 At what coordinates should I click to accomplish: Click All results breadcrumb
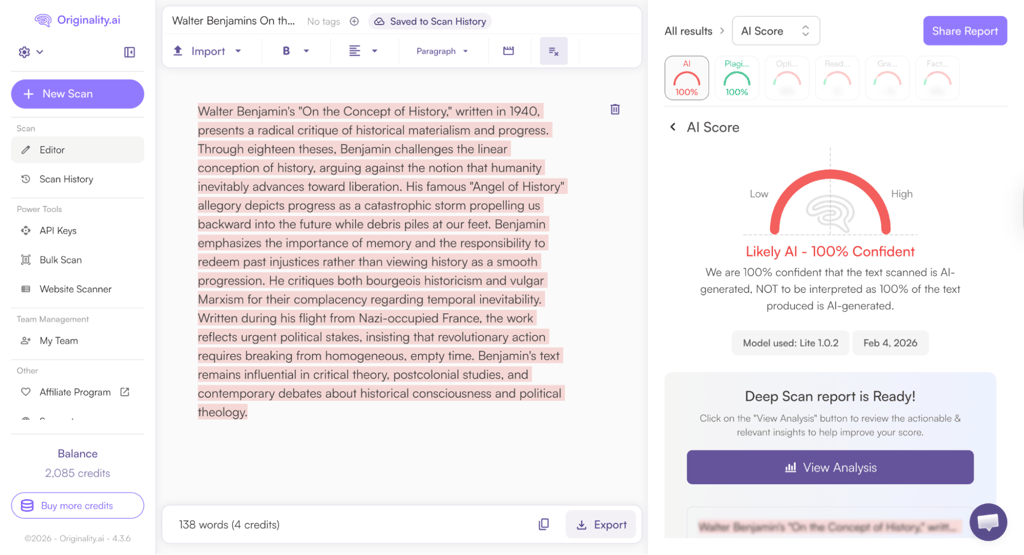tap(688, 31)
